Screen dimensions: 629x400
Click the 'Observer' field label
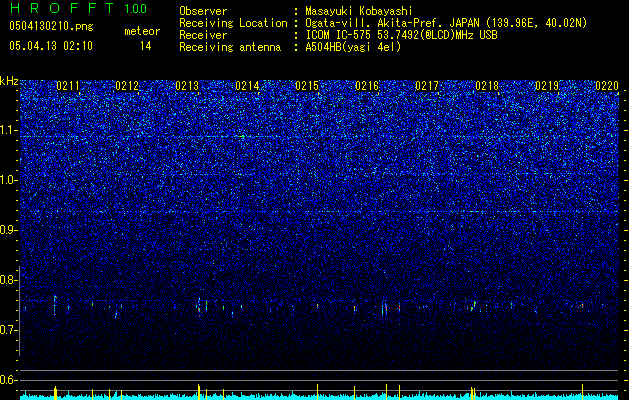click(x=203, y=11)
